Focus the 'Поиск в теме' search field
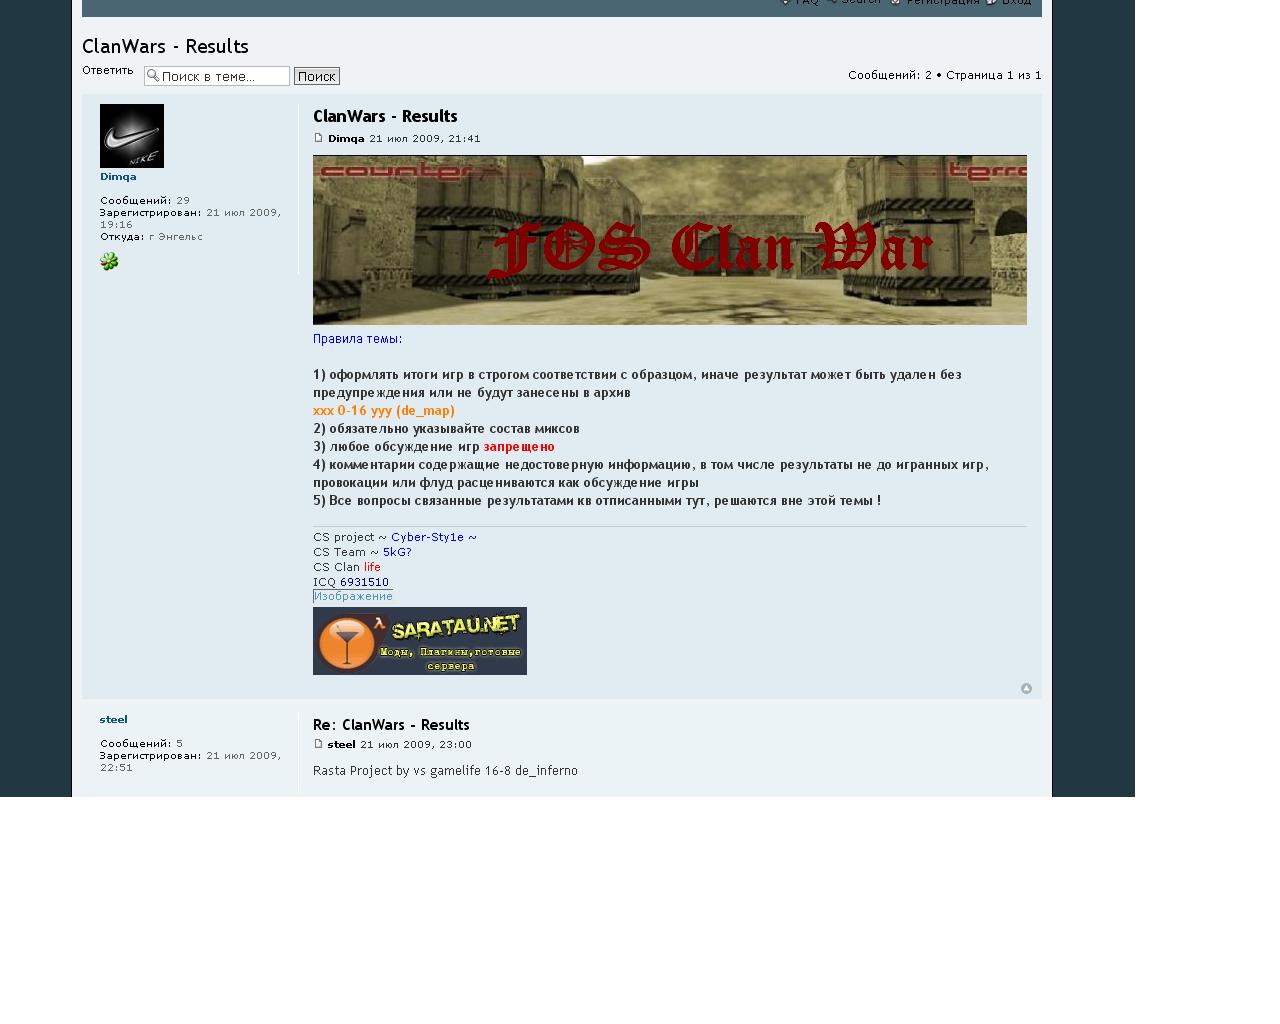Image resolution: width=1280 pixels, height=1024 pixels. coord(223,76)
